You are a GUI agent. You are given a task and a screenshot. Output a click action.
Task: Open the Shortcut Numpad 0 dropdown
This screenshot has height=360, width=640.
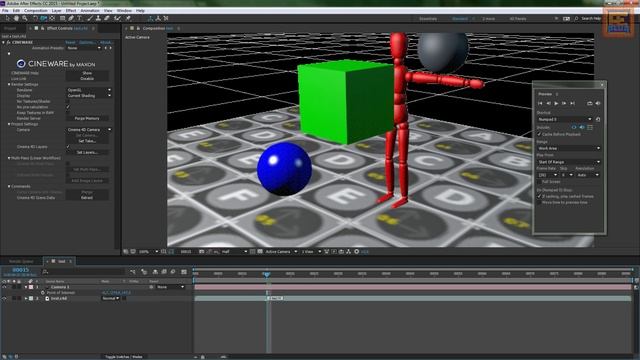(x=565, y=119)
